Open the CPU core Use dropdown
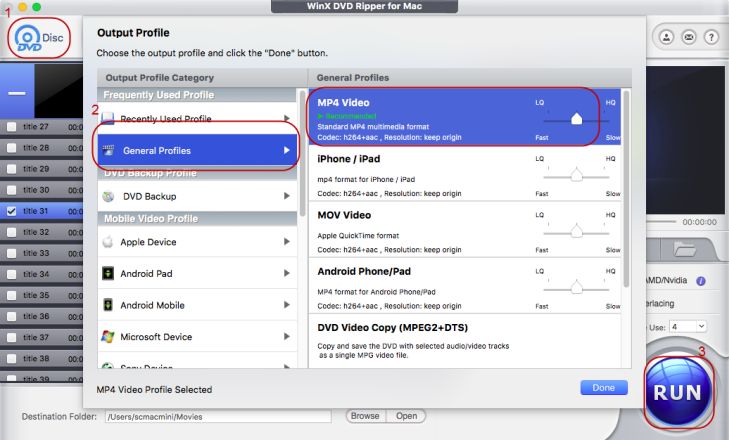729x440 pixels. click(x=688, y=327)
